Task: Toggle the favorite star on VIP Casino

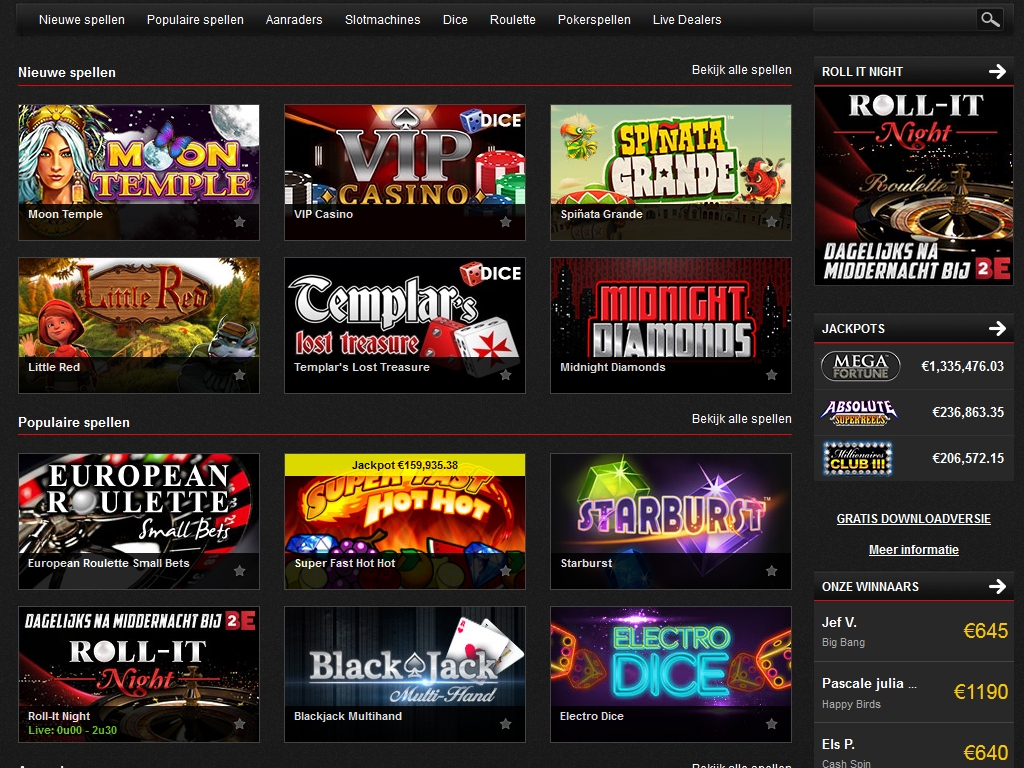Action: 506,222
